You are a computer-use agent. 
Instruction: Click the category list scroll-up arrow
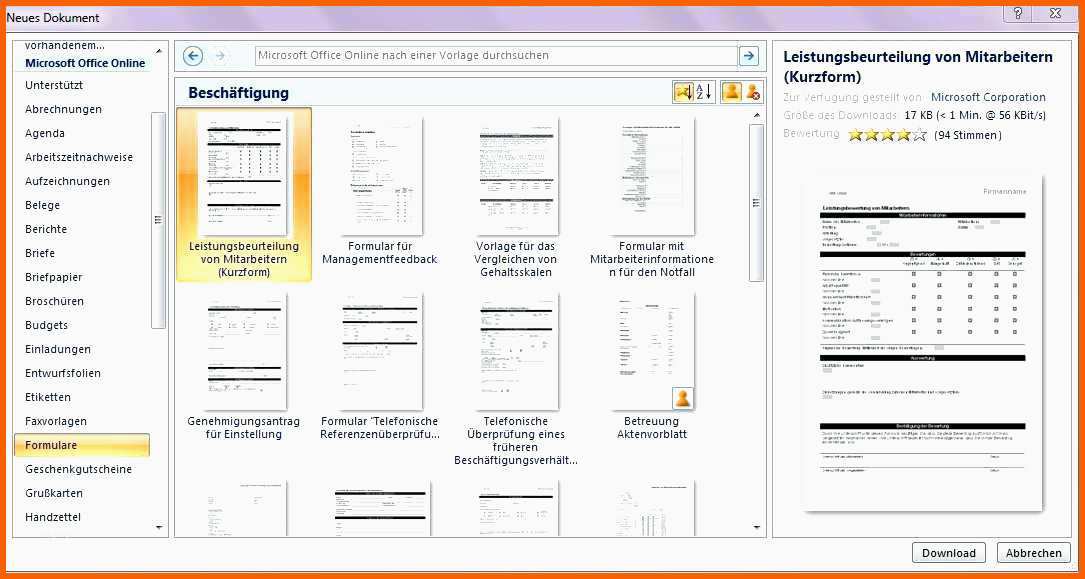point(158,51)
